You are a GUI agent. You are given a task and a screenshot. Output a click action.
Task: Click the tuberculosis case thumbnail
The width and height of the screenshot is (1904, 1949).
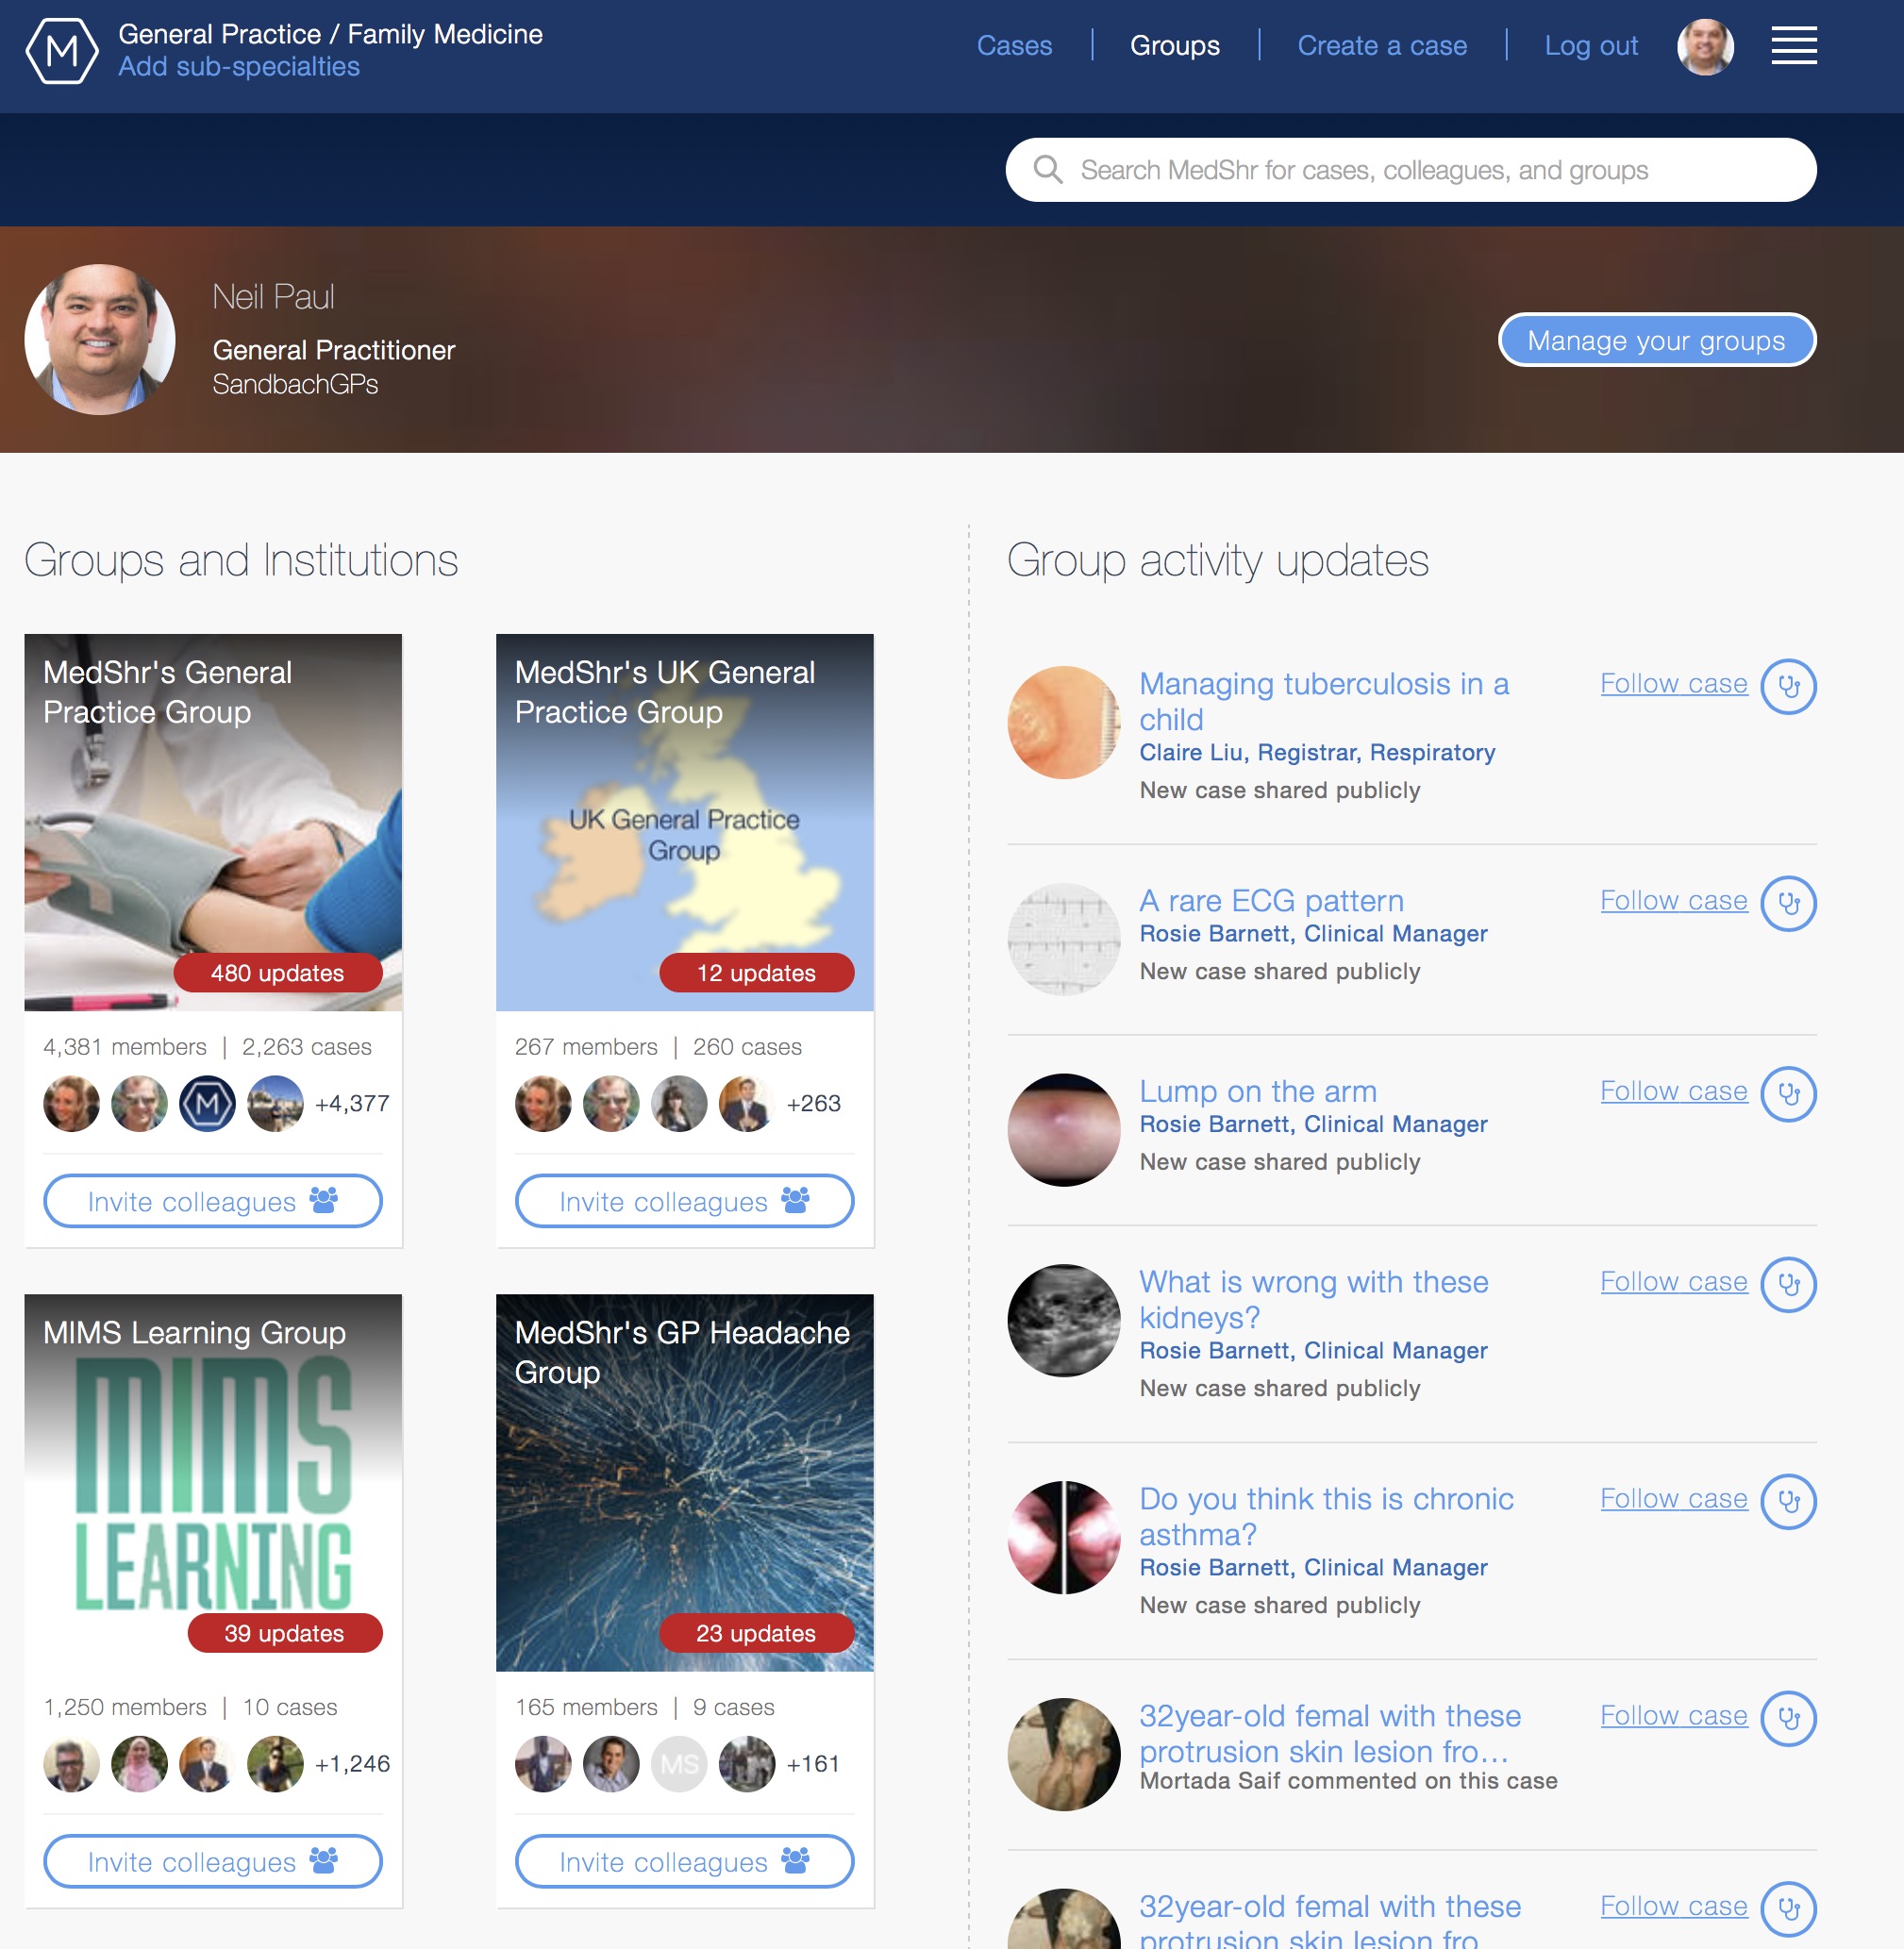[x=1064, y=722]
